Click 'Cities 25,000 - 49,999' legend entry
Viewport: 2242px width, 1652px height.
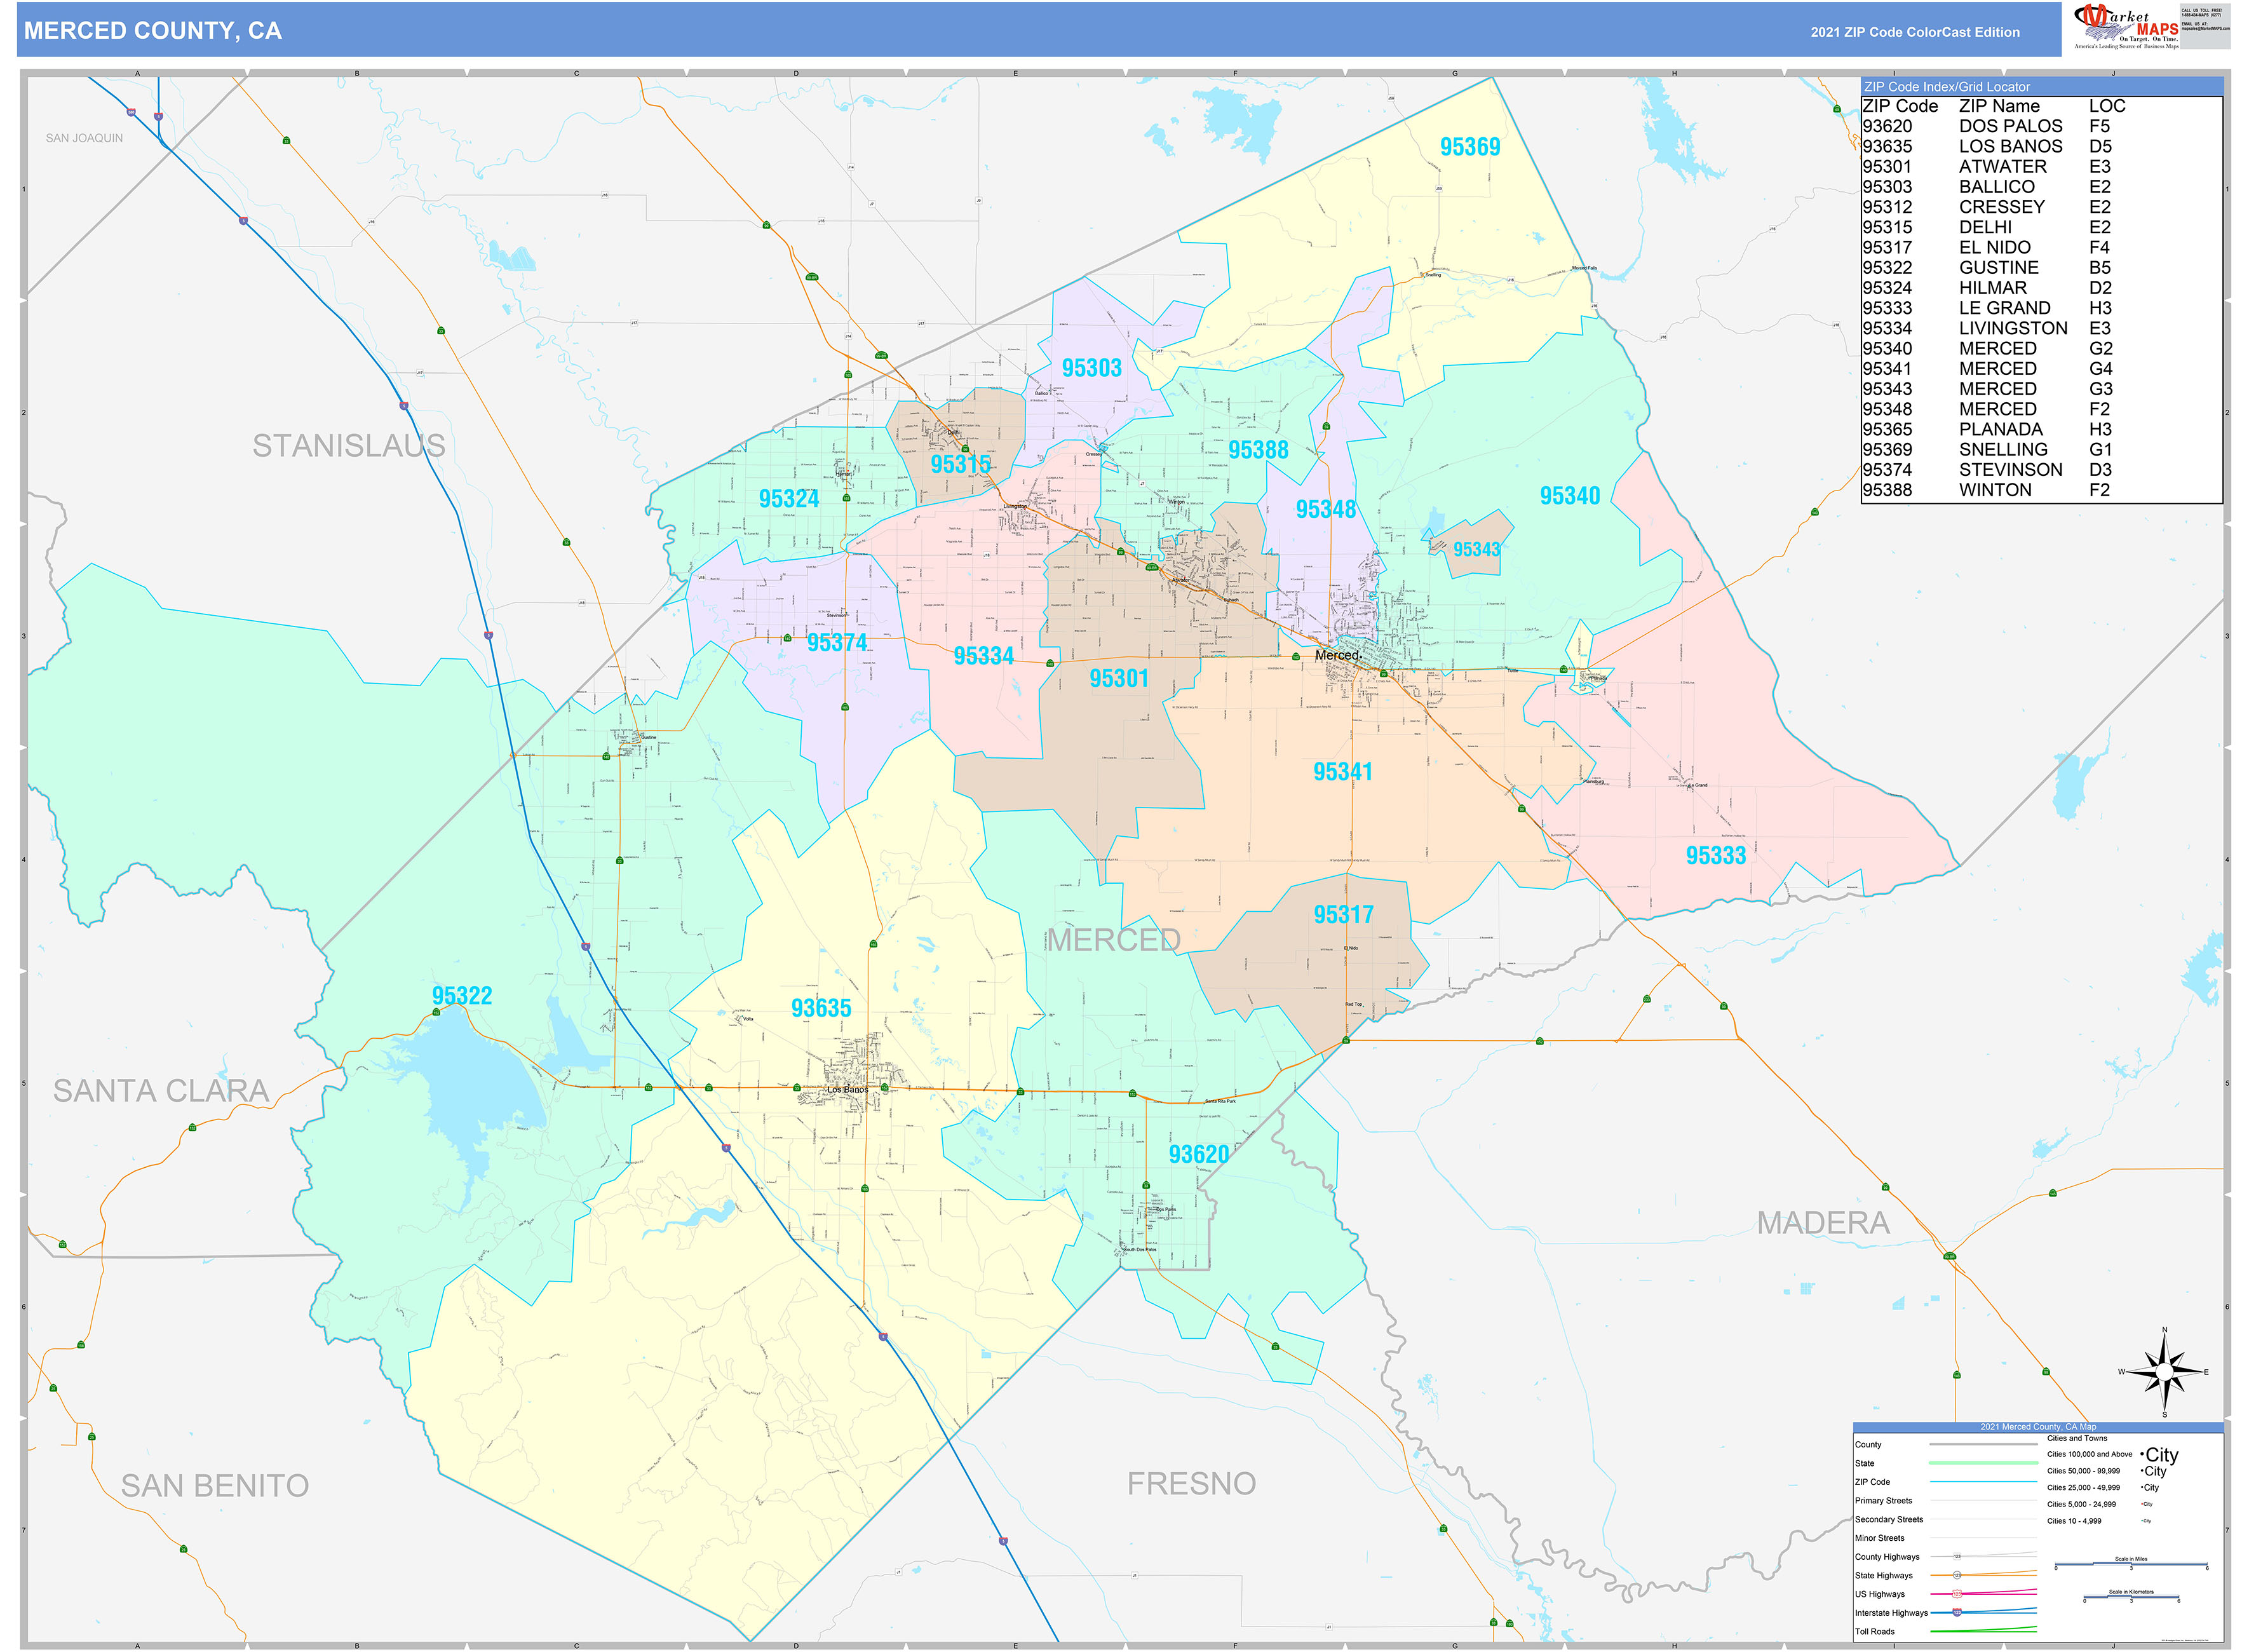(x=2083, y=1488)
